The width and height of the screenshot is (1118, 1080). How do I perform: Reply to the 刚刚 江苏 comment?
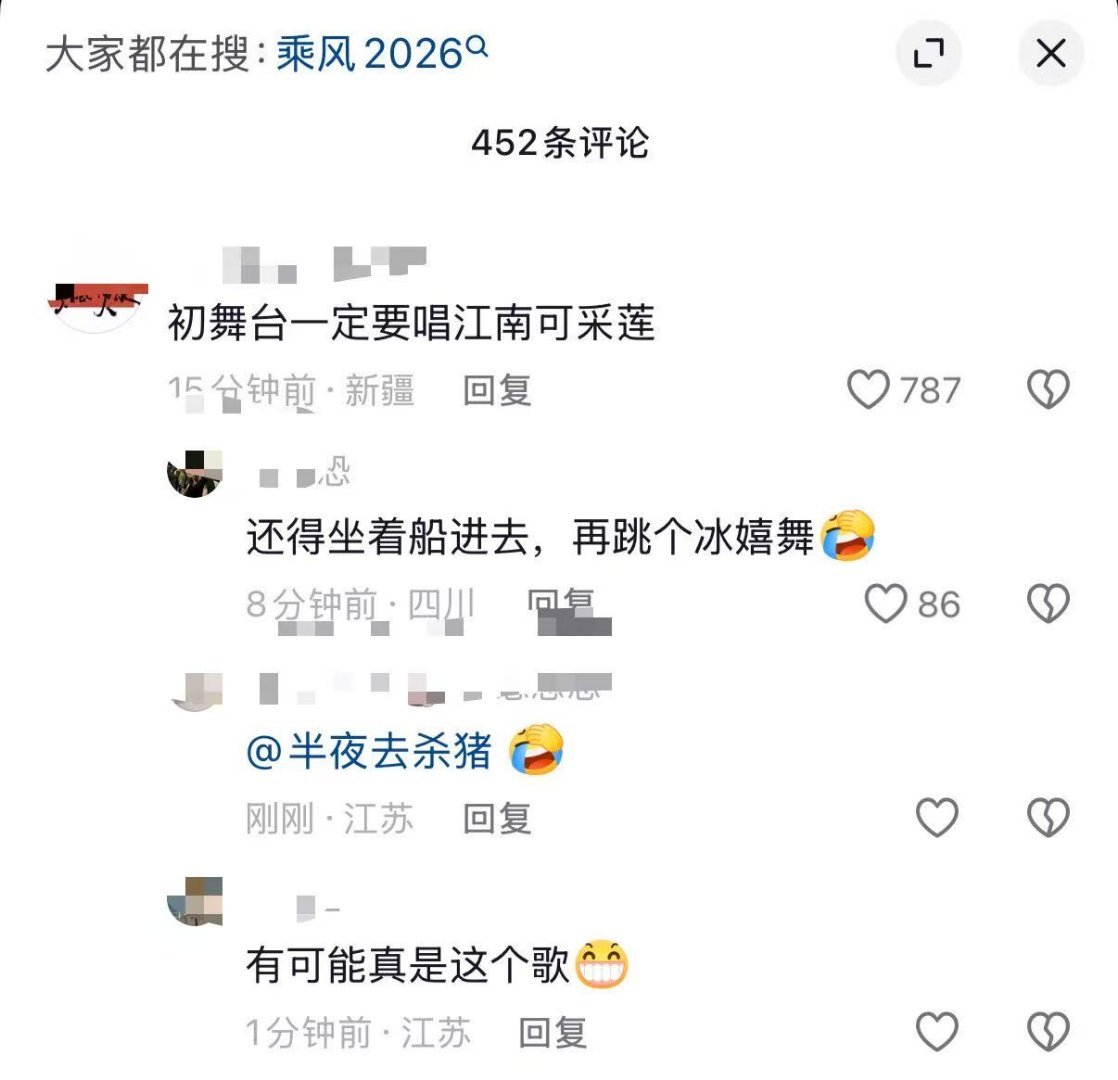(497, 818)
